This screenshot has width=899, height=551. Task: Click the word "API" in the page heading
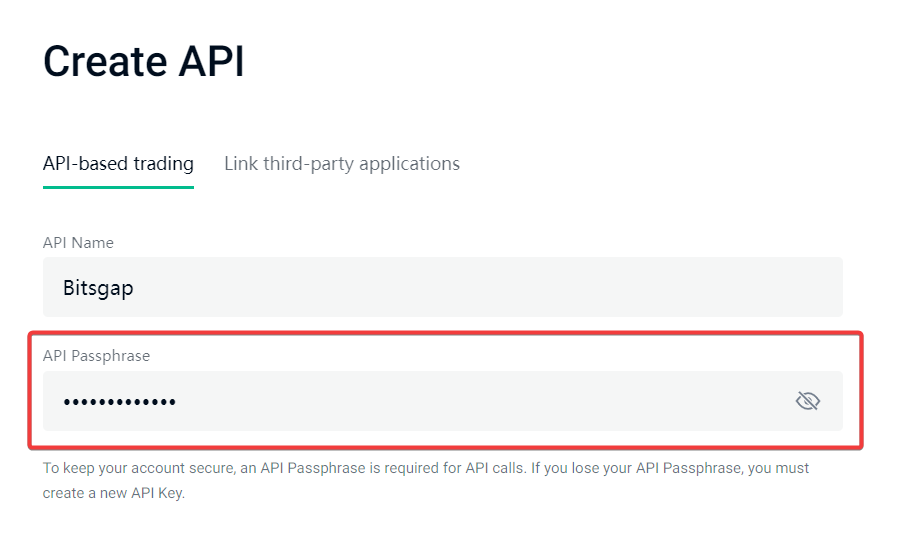click(211, 62)
